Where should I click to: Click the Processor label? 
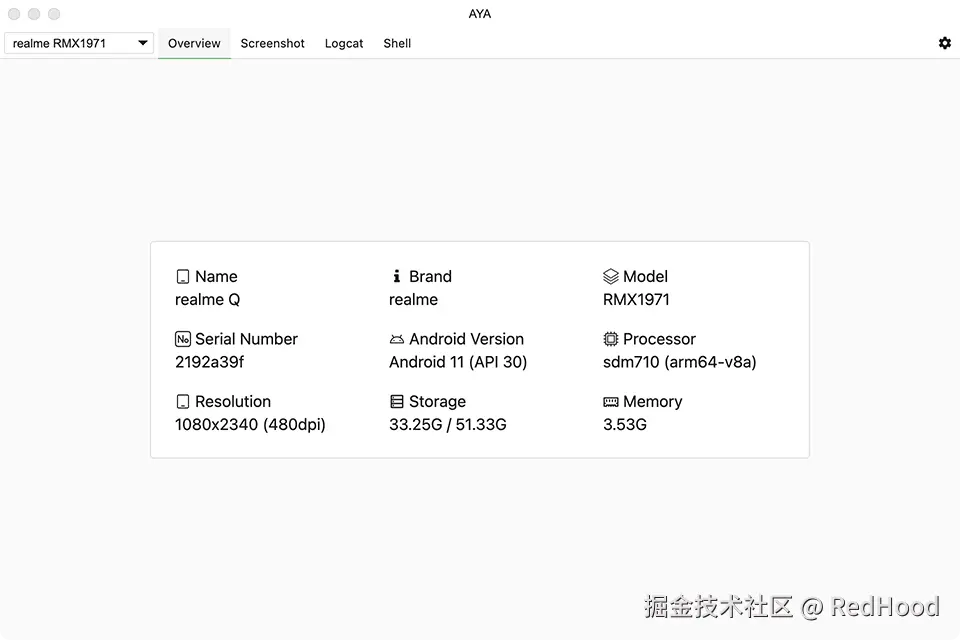(x=659, y=339)
